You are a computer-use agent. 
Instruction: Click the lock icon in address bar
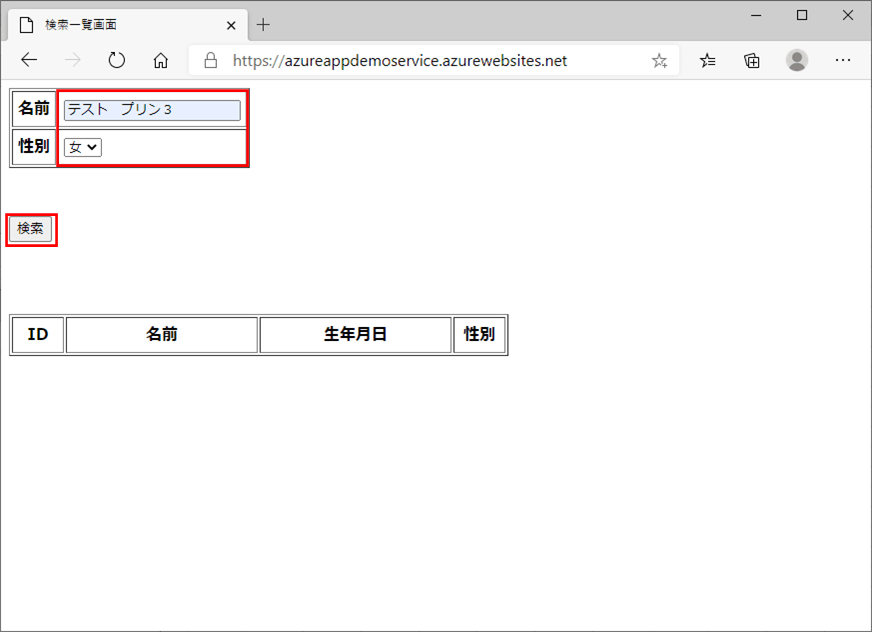[x=209, y=60]
